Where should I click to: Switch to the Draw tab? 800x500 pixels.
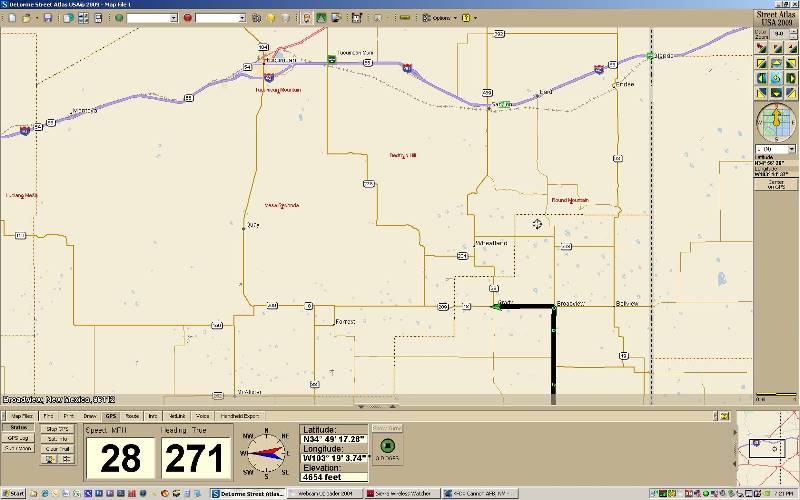click(x=90, y=416)
